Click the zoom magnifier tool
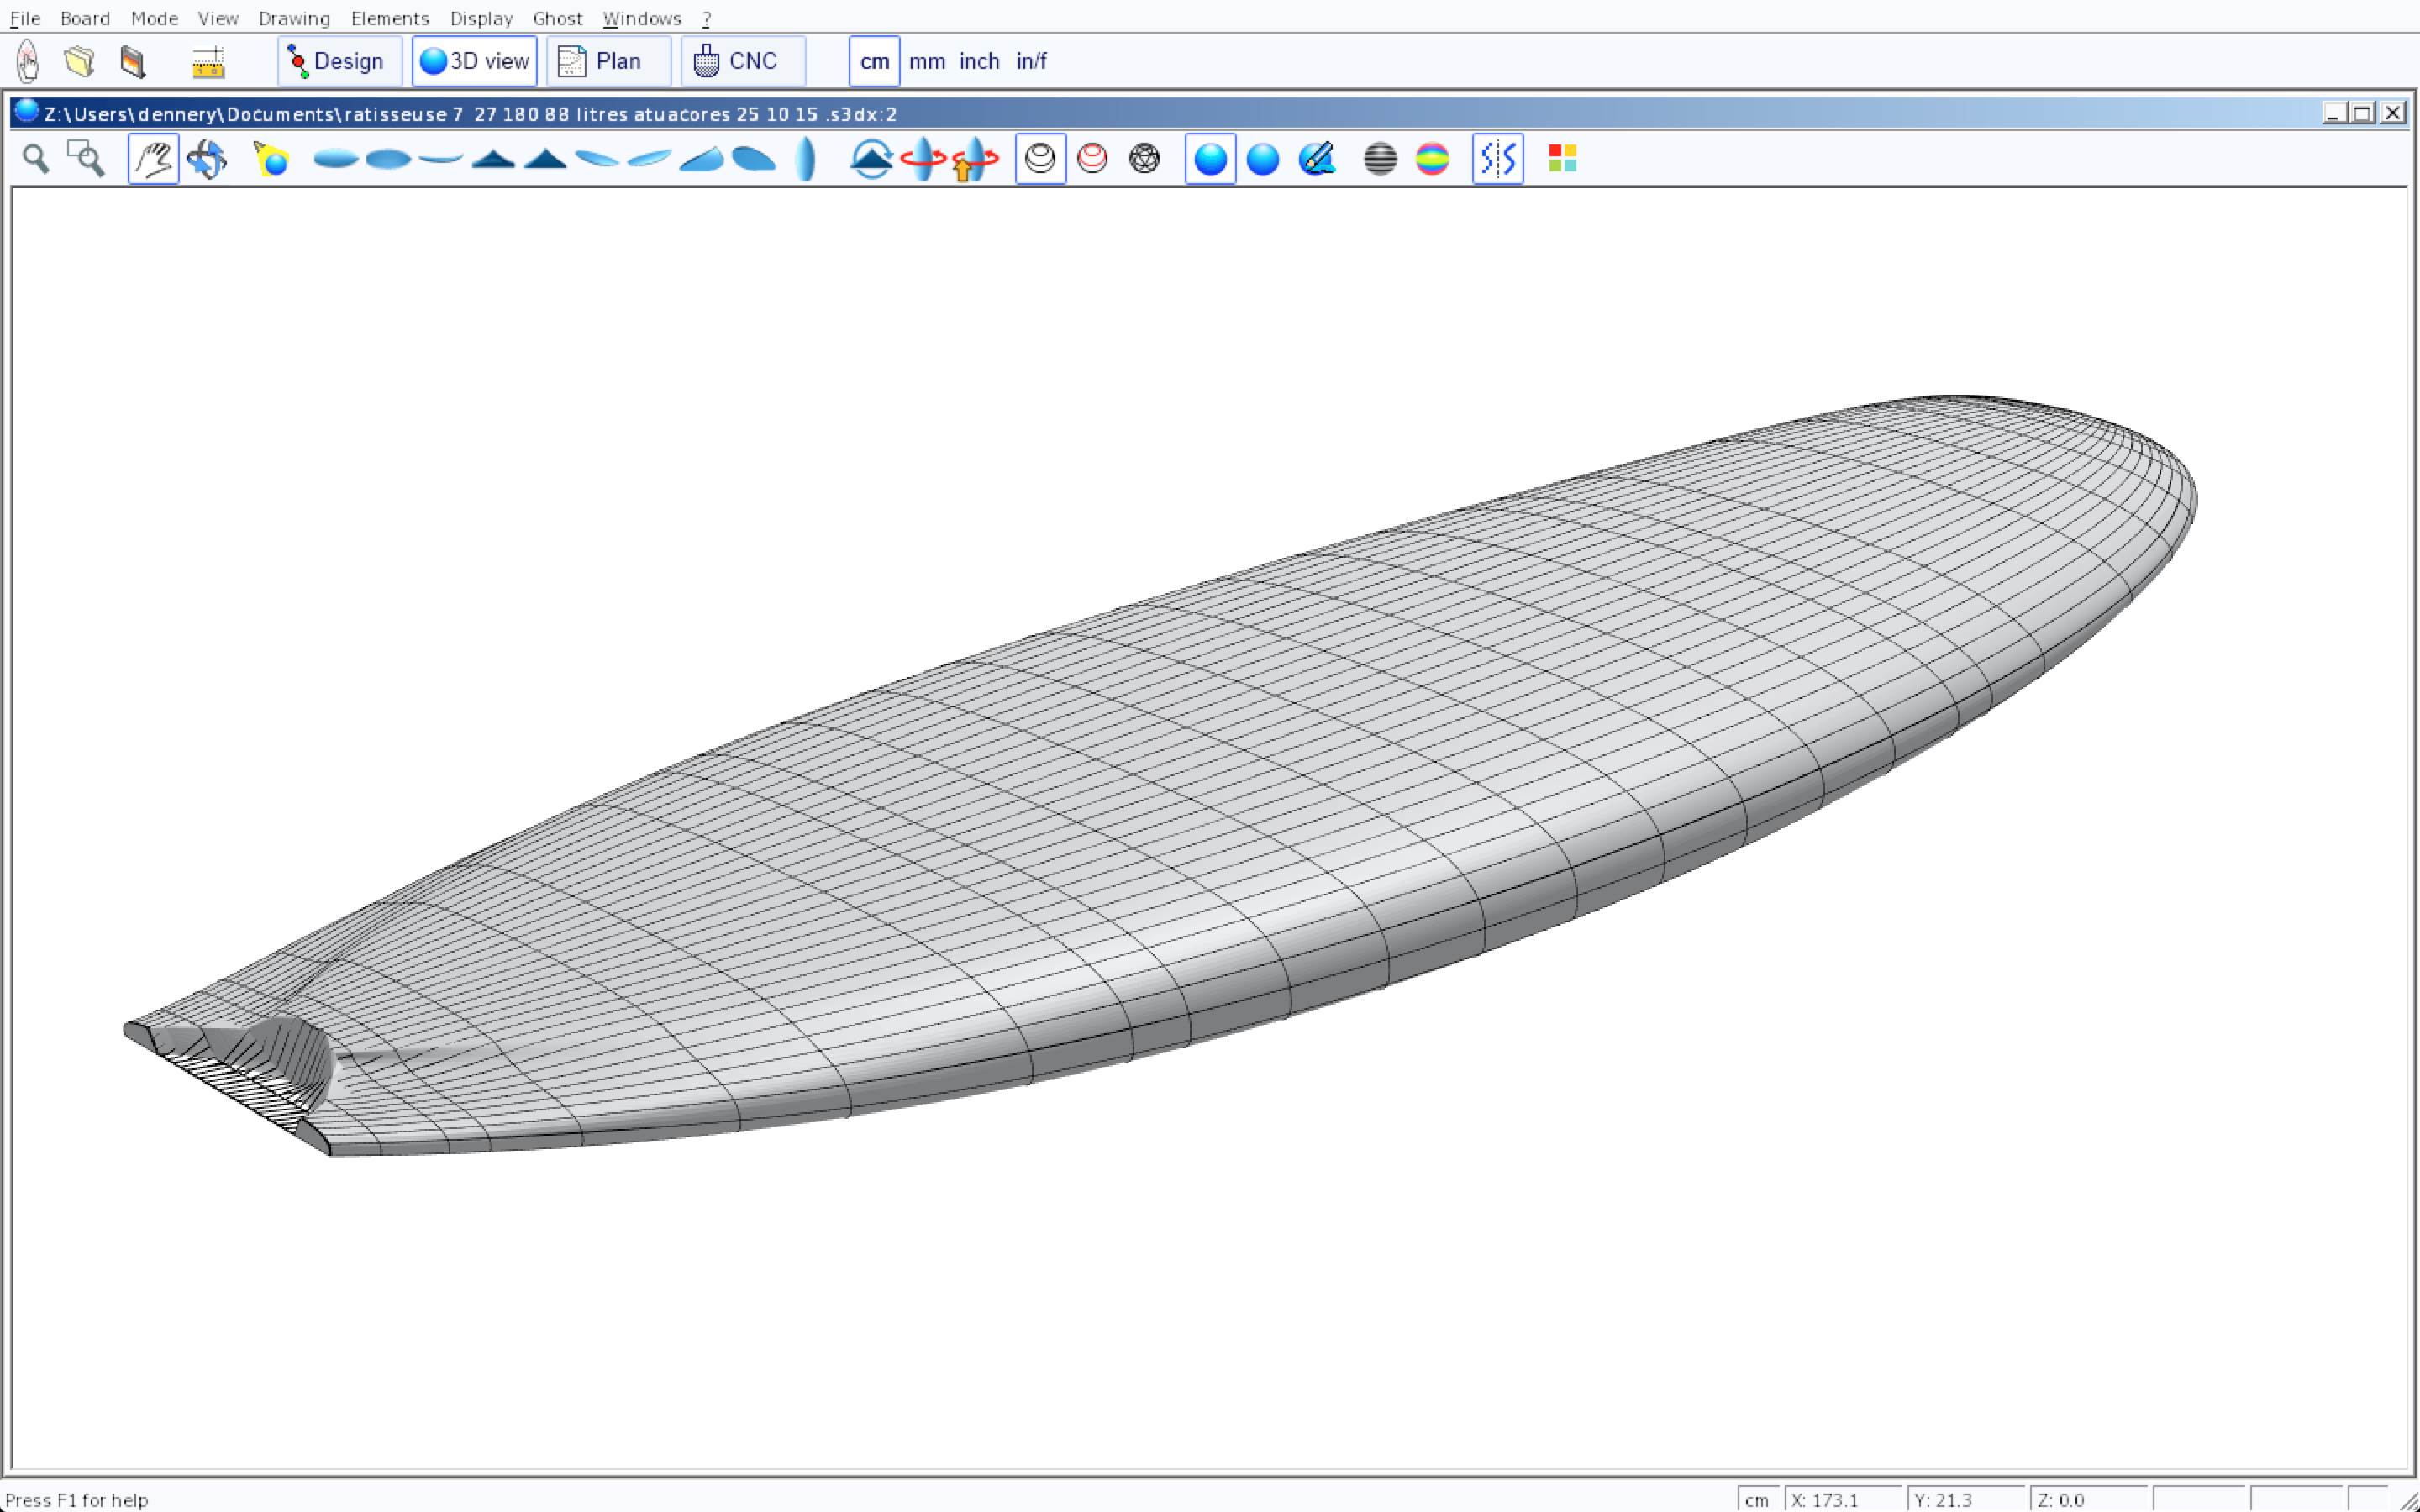2420x1512 pixels. [36, 159]
